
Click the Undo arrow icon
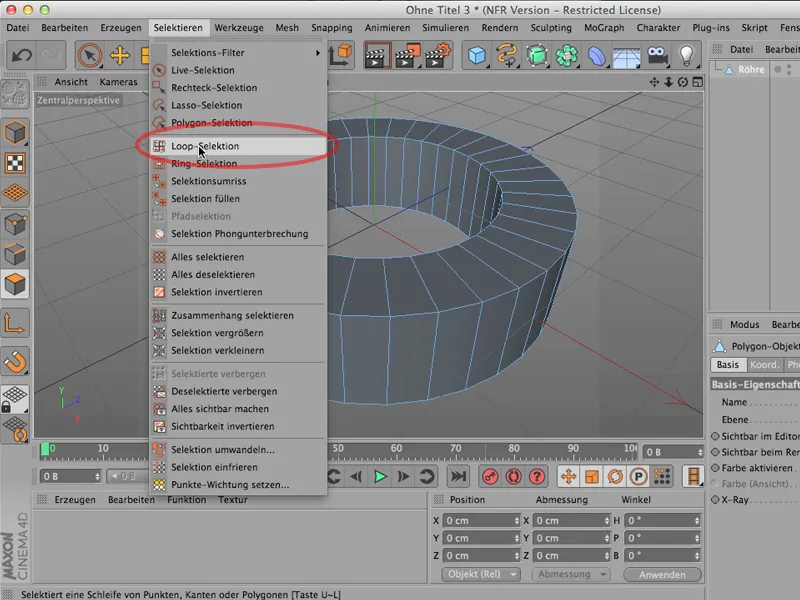point(19,55)
